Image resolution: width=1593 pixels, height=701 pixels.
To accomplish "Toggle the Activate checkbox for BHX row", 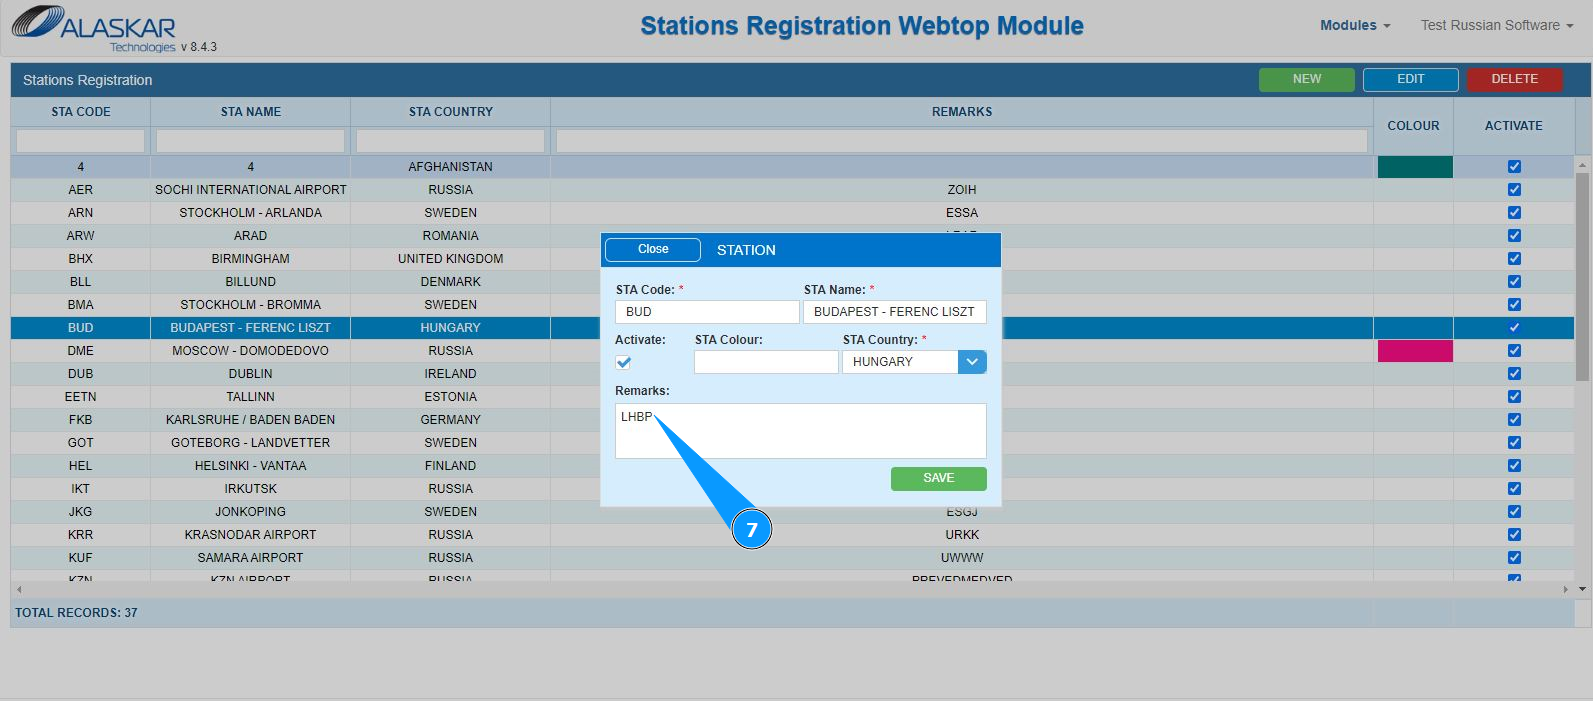I will pyautogui.click(x=1514, y=259).
